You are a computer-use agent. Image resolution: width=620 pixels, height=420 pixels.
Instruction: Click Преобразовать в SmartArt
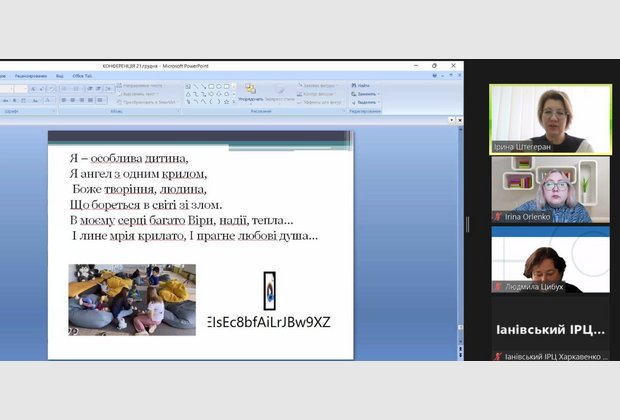(146, 102)
